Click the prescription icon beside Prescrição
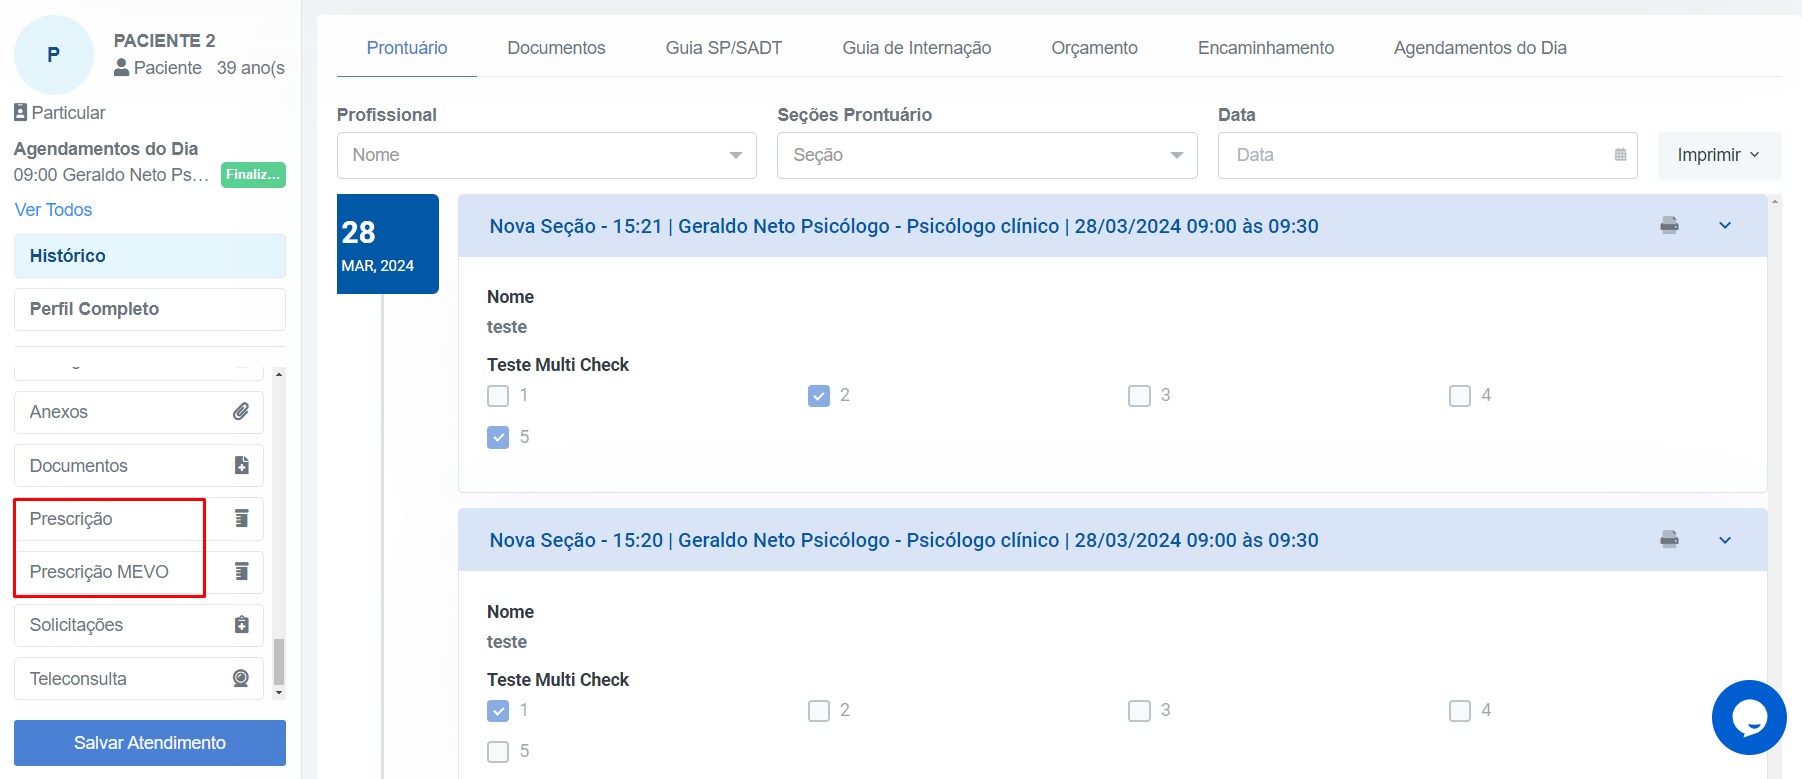 click(241, 518)
